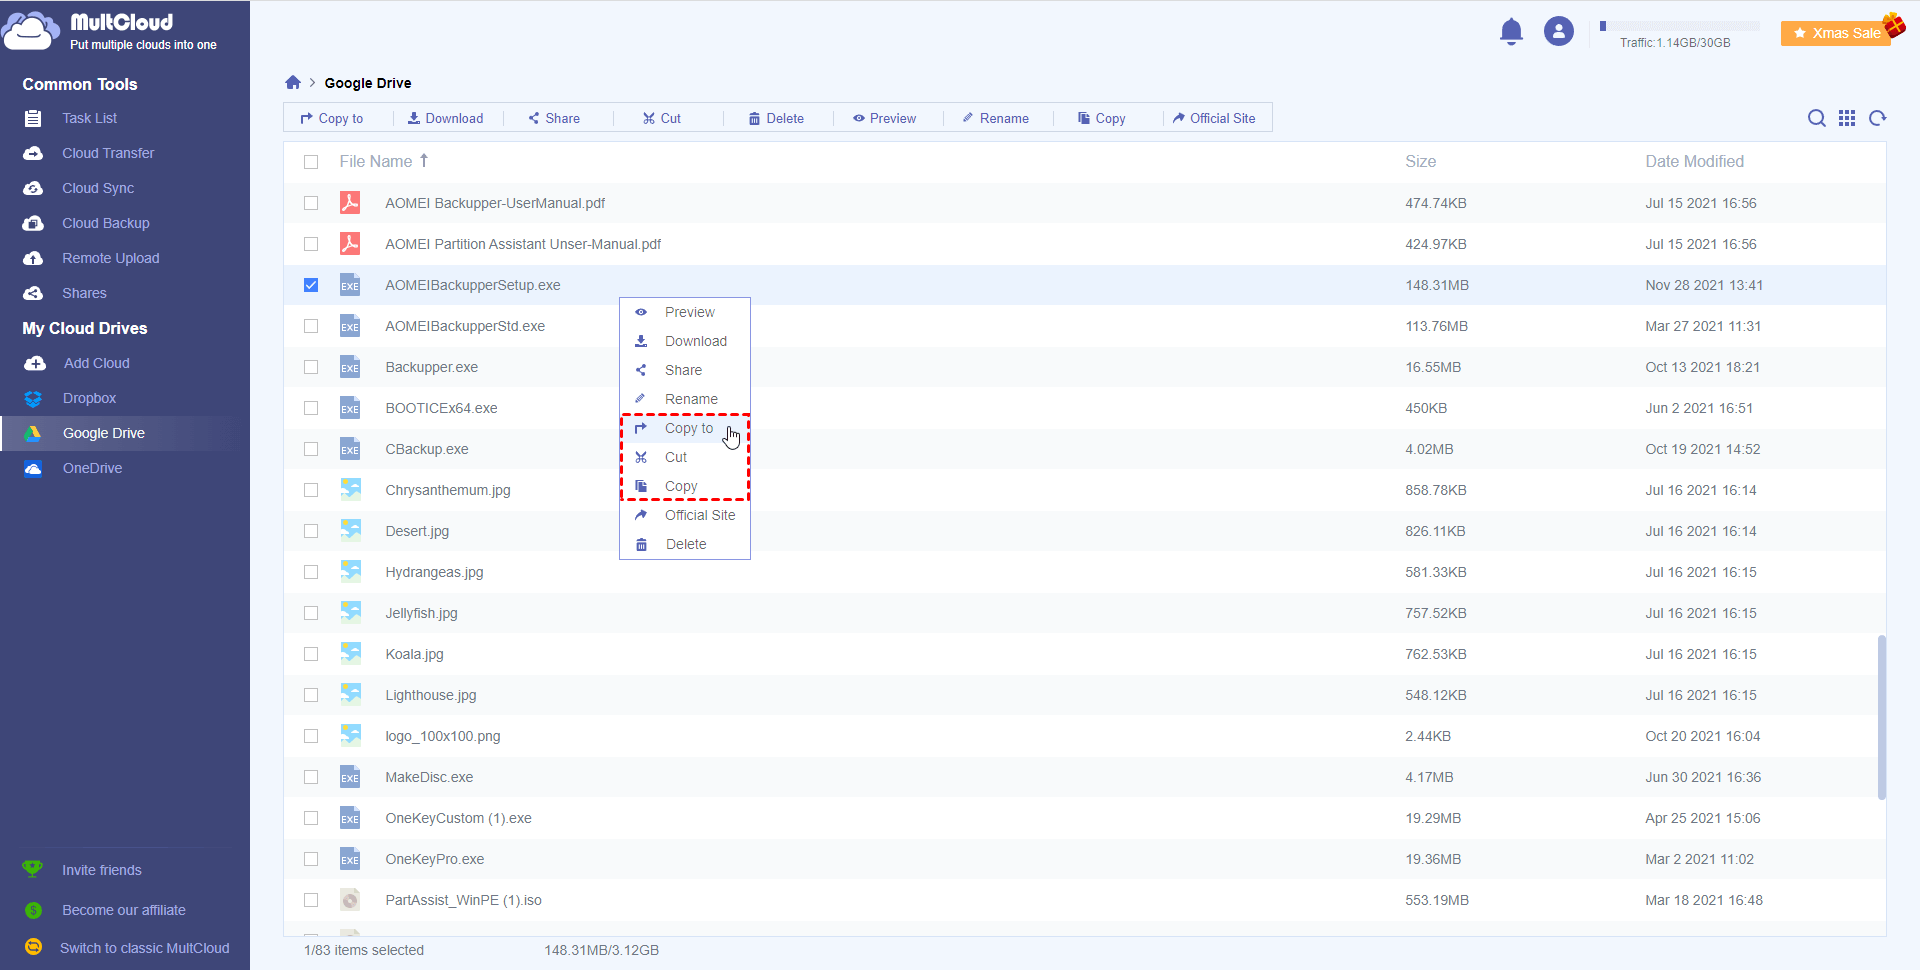Click the Remote Upload icon
Screen dimensions: 1920x970
pyautogui.click(x=33, y=258)
